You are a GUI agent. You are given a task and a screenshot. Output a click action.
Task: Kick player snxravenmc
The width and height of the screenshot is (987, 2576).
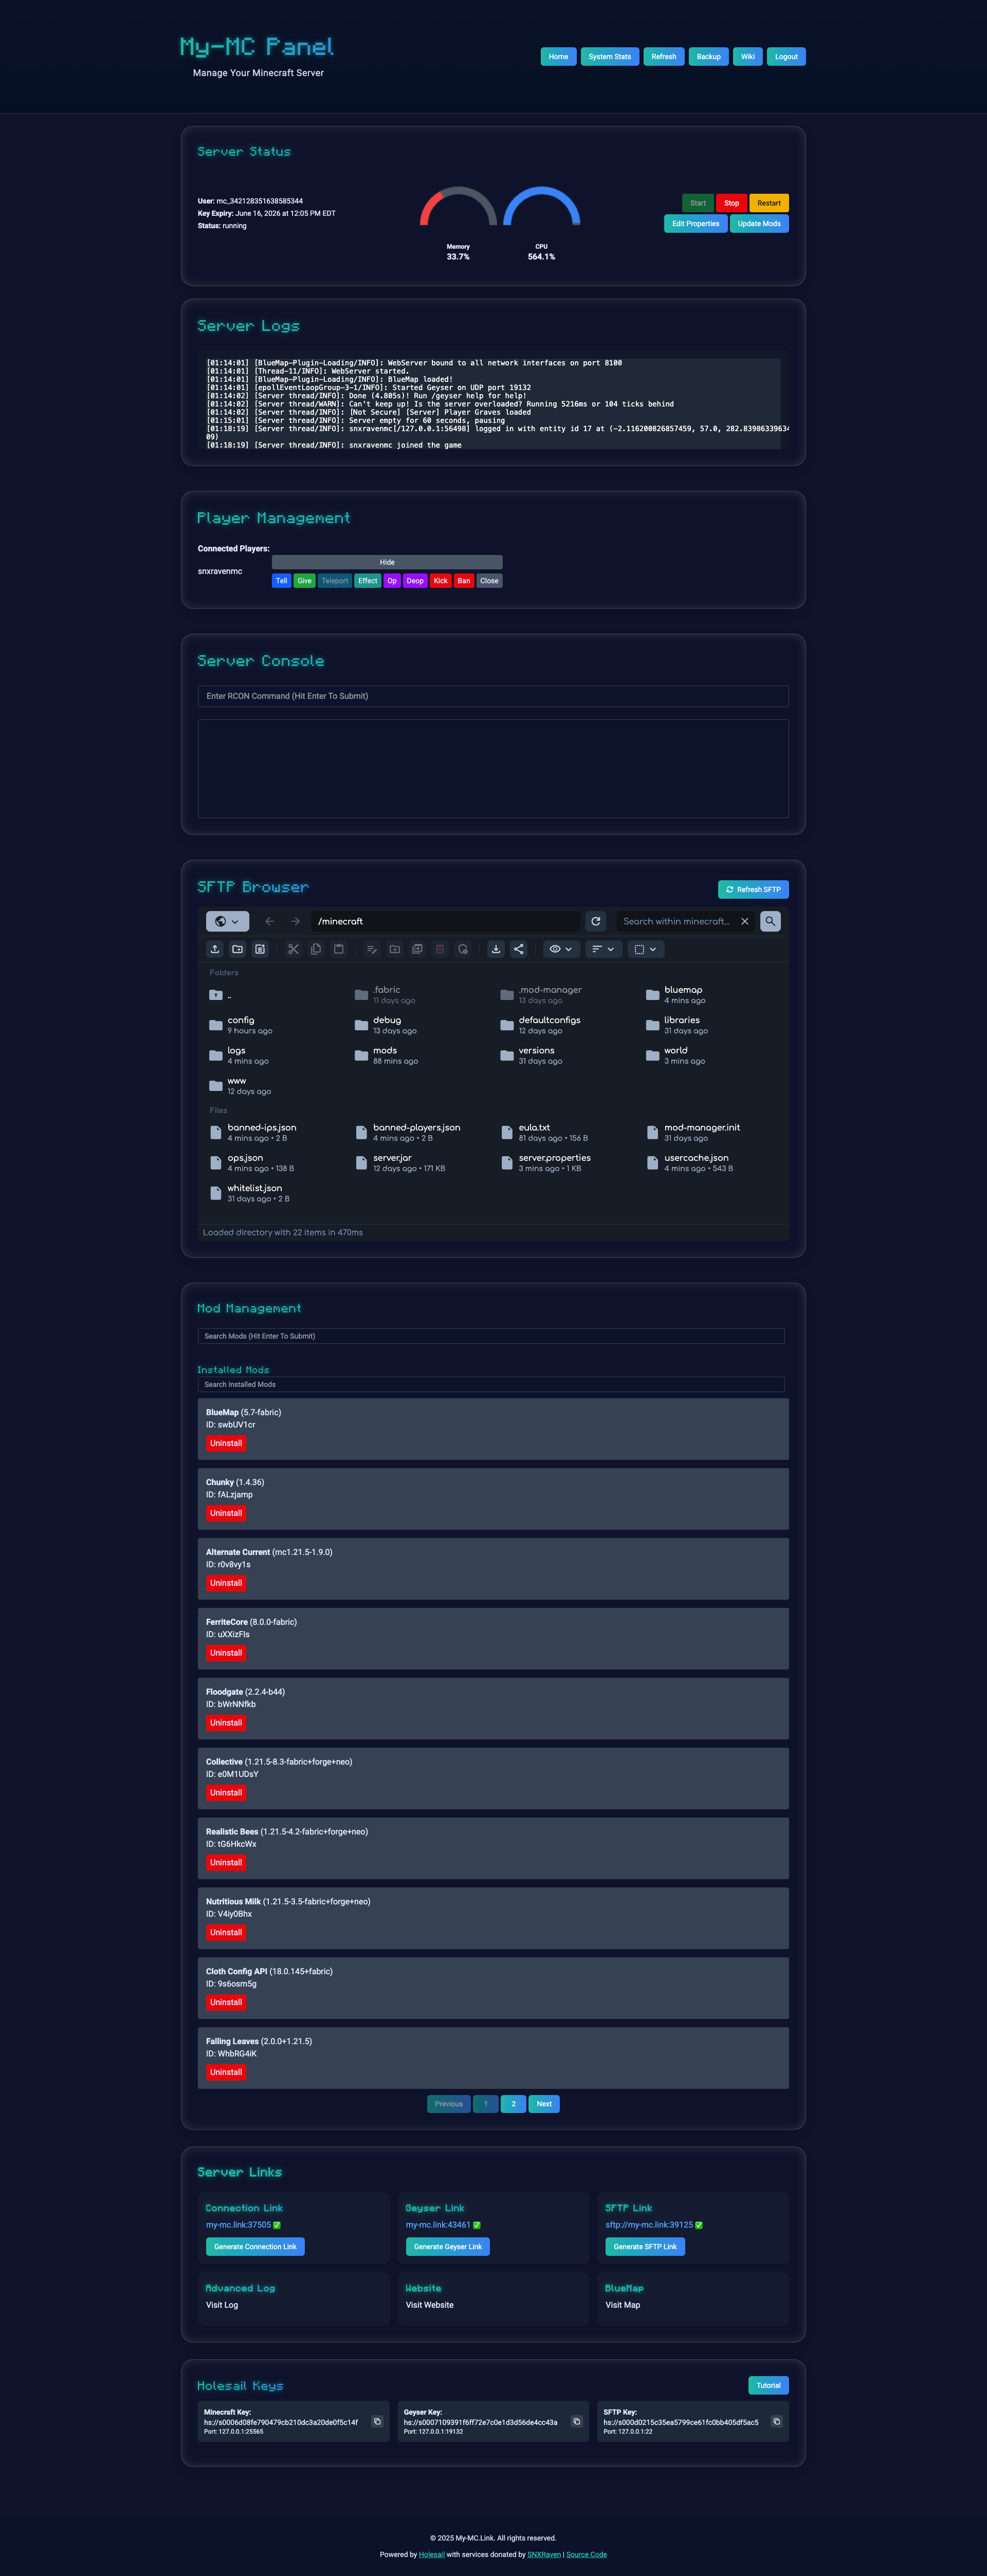point(440,581)
